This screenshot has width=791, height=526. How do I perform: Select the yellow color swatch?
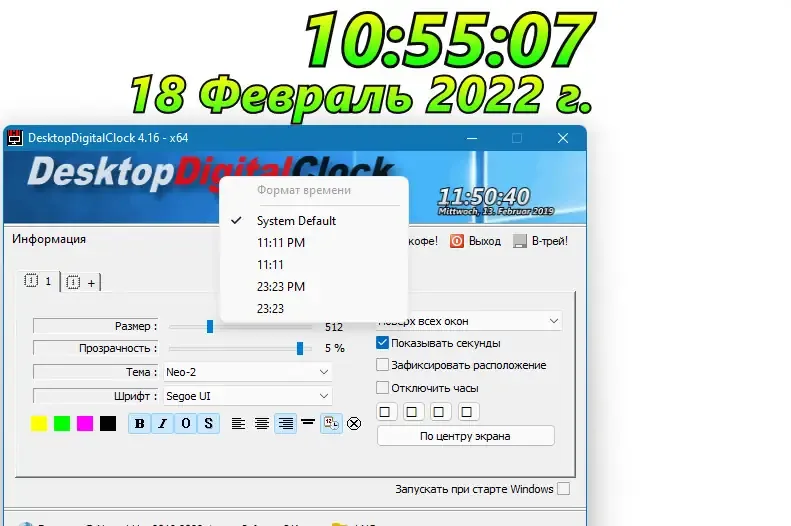(x=39, y=424)
